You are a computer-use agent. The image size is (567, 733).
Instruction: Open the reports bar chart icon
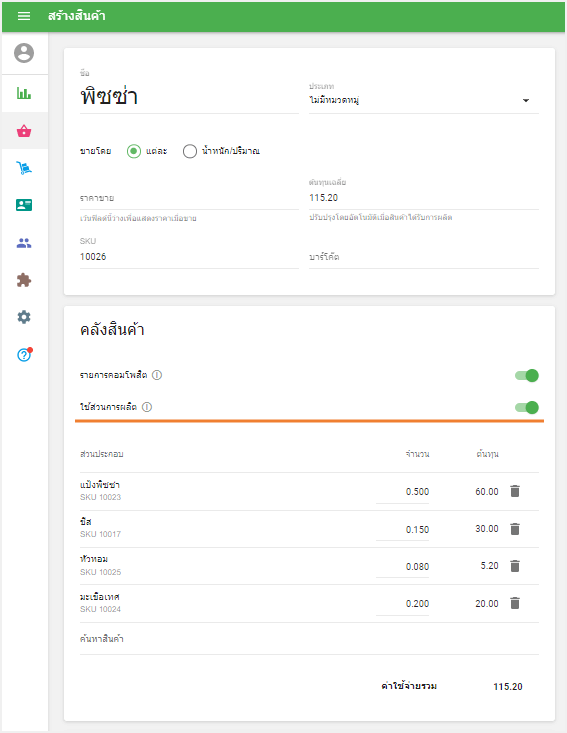coord(24,93)
